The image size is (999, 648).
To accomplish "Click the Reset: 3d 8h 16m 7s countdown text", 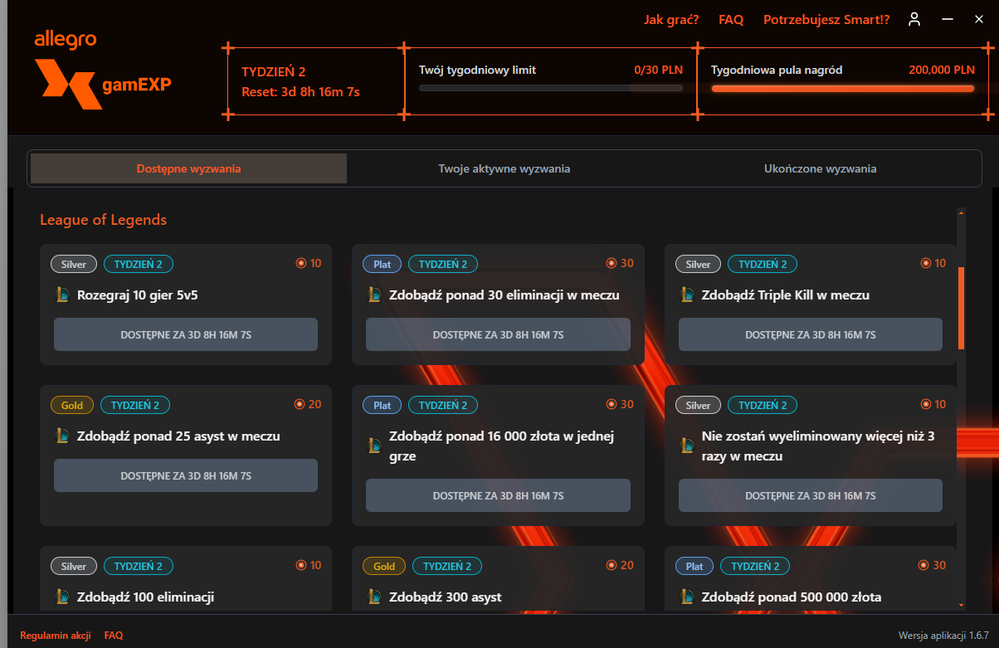I will click(301, 92).
